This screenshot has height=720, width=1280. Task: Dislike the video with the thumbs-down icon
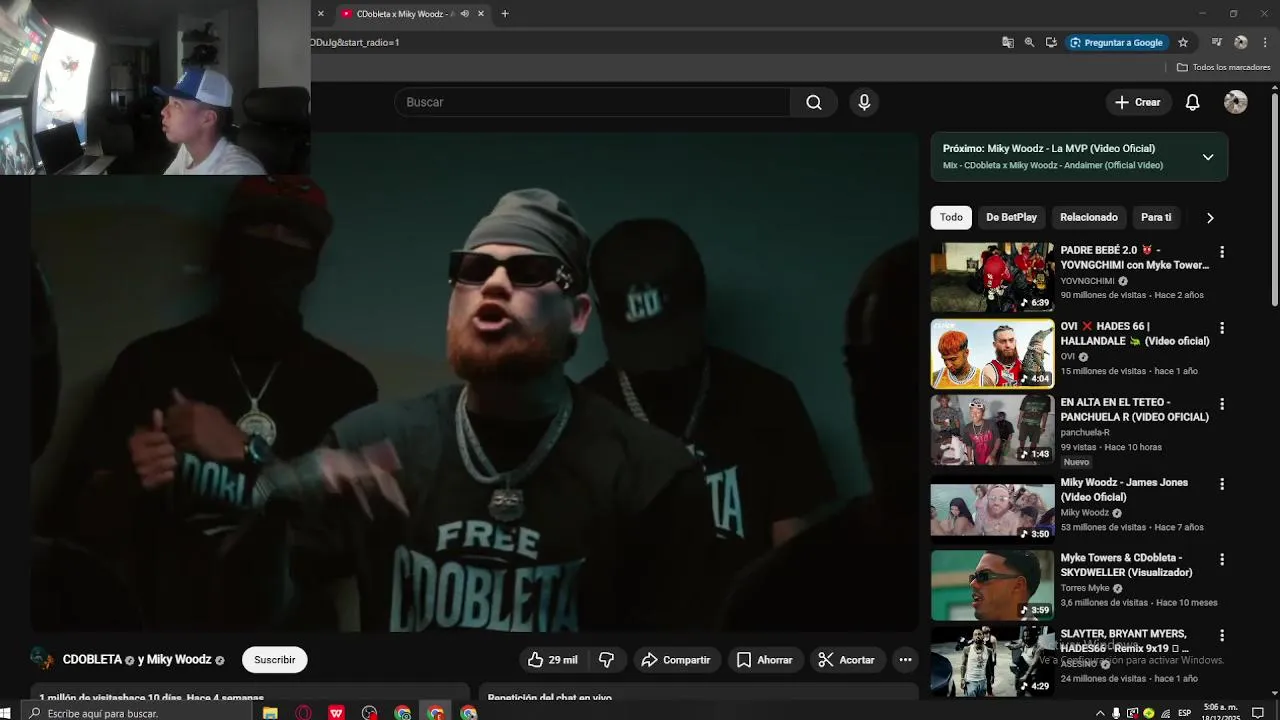pyautogui.click(x=606, y=660)
